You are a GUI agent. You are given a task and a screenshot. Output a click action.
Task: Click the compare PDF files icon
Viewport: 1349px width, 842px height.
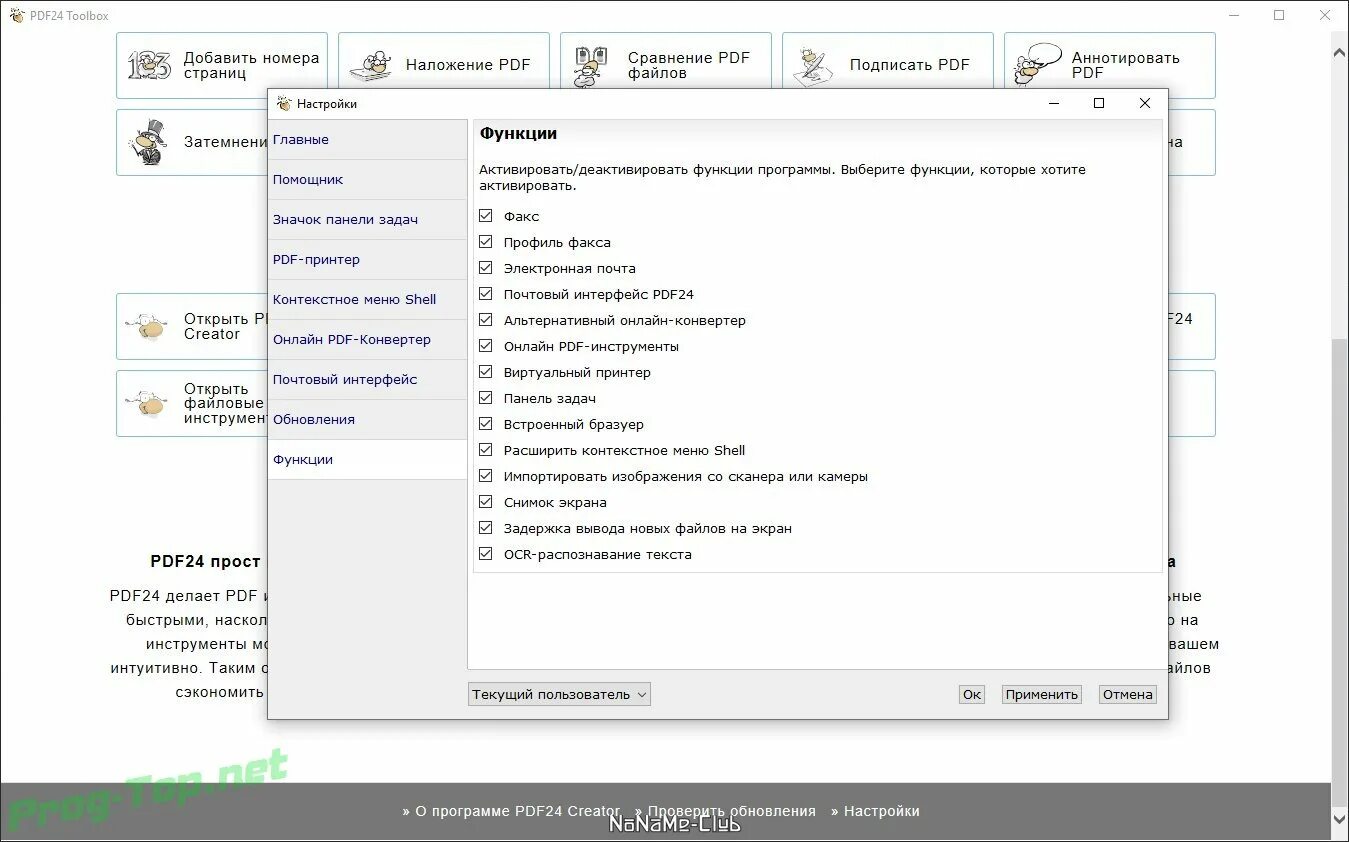pyautogui.click(x=592, y=66)
